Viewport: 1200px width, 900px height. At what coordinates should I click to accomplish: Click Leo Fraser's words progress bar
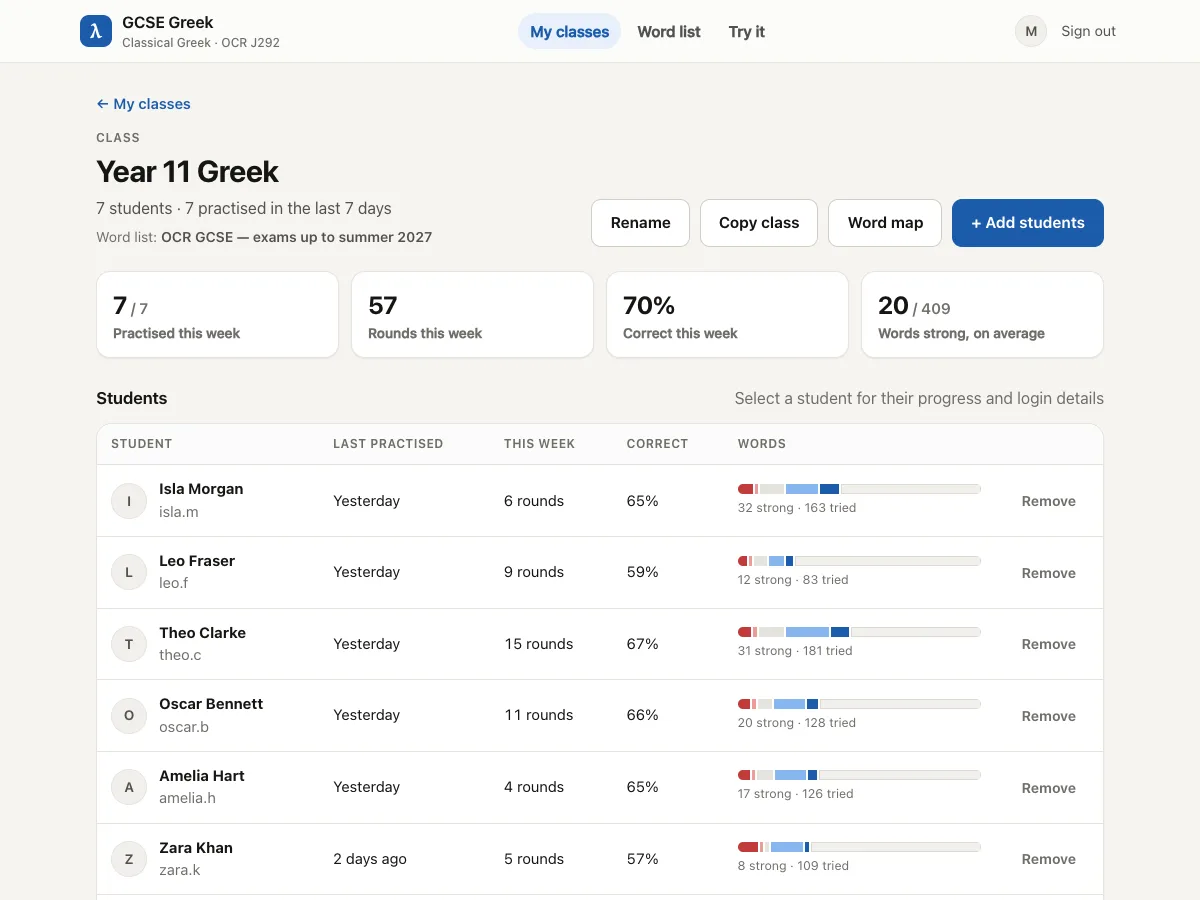859,561
